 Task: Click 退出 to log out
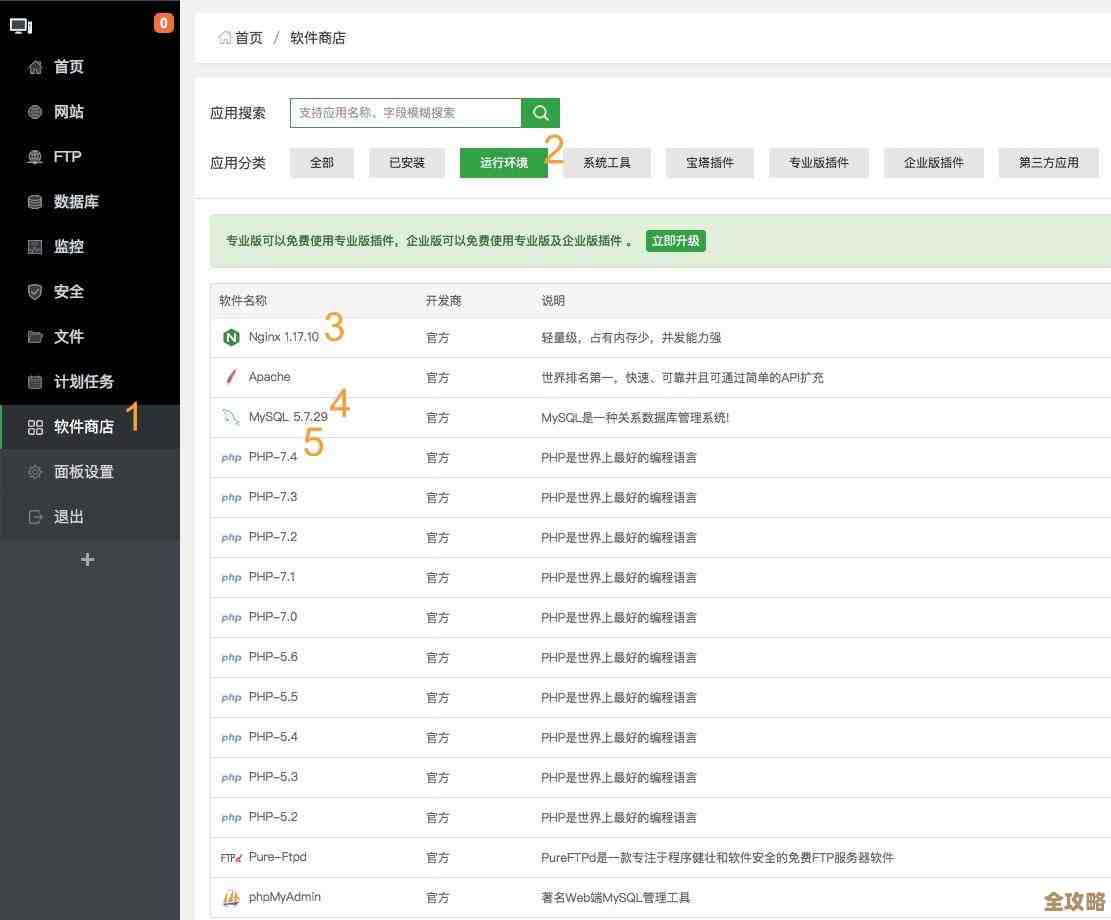70,516
